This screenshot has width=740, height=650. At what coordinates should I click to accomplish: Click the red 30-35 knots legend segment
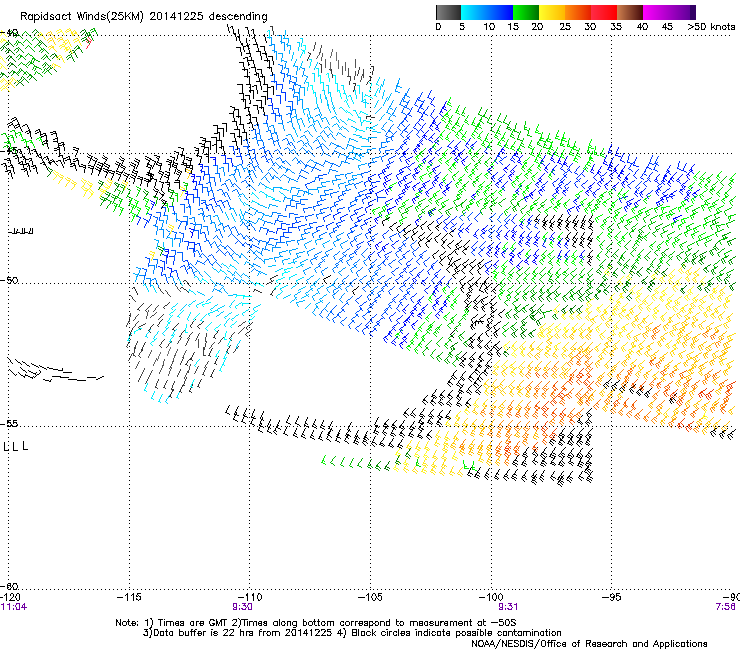[x=604, y=12]
